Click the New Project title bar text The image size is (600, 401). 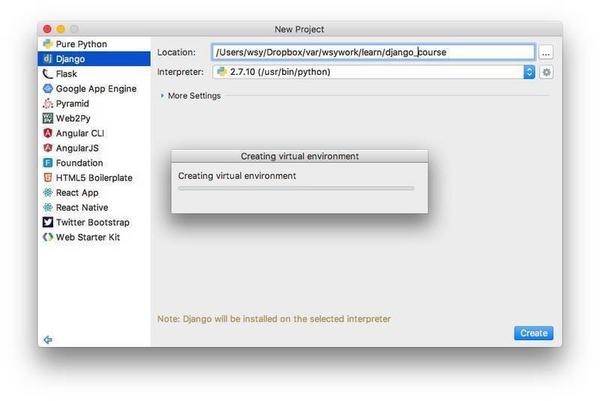299,29
